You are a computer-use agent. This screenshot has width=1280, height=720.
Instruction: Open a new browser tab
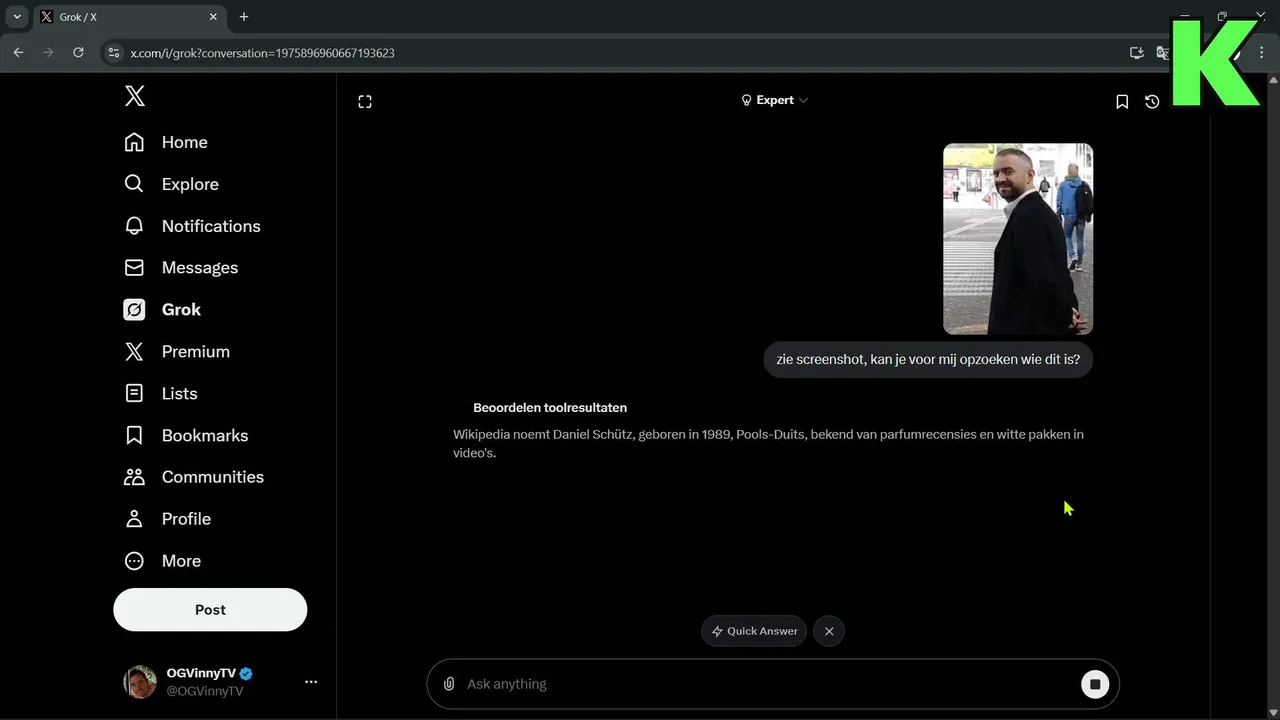[244, 17]
